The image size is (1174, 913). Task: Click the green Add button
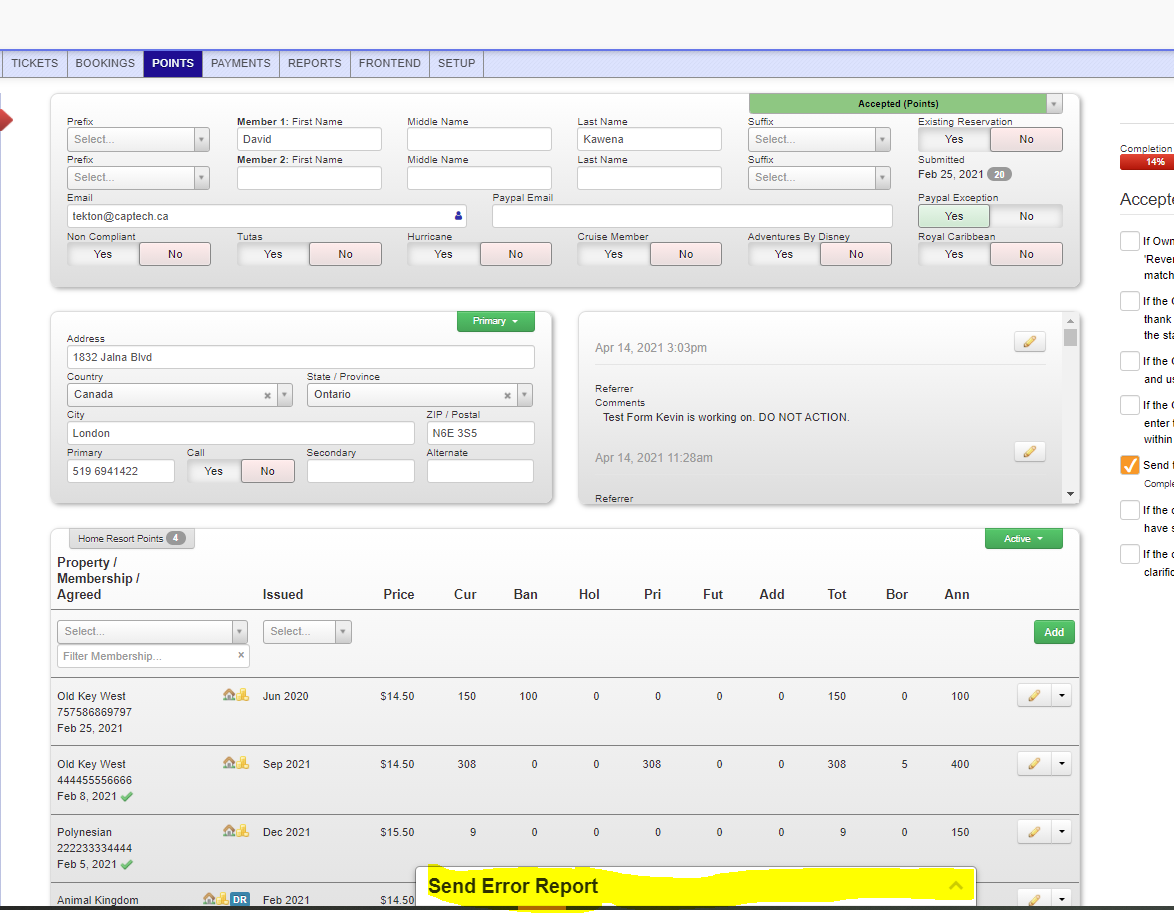coord(1054,632)
